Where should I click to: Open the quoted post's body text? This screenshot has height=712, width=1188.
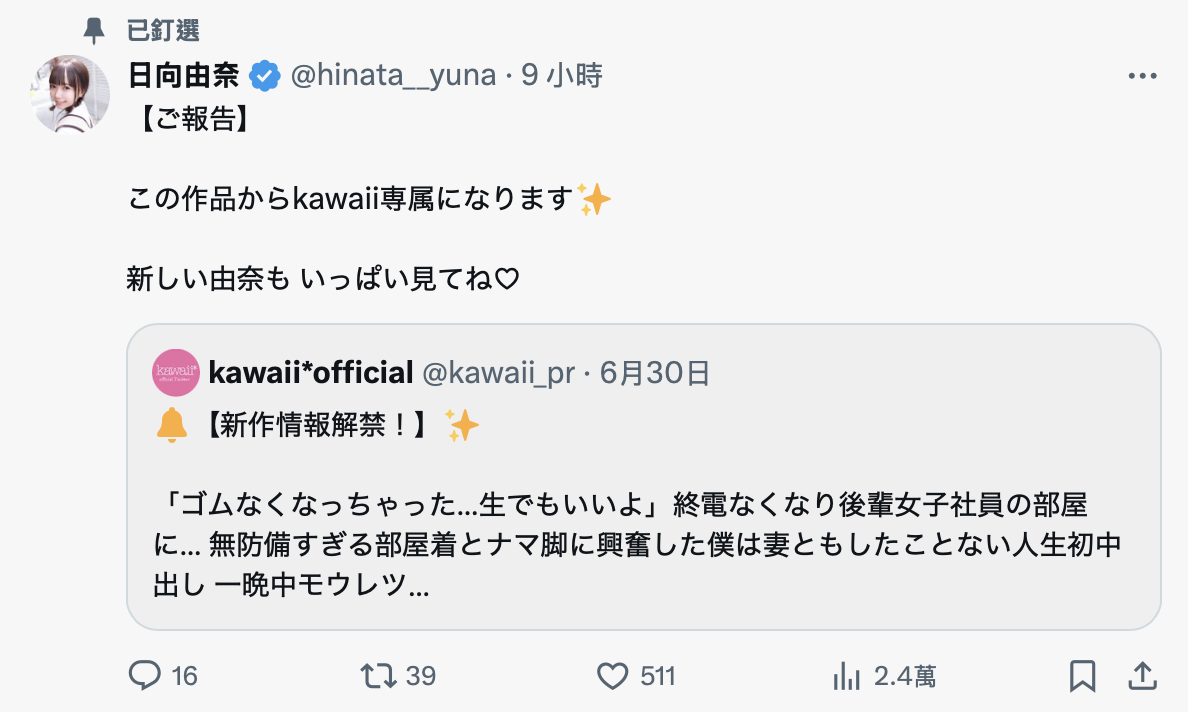640,542
